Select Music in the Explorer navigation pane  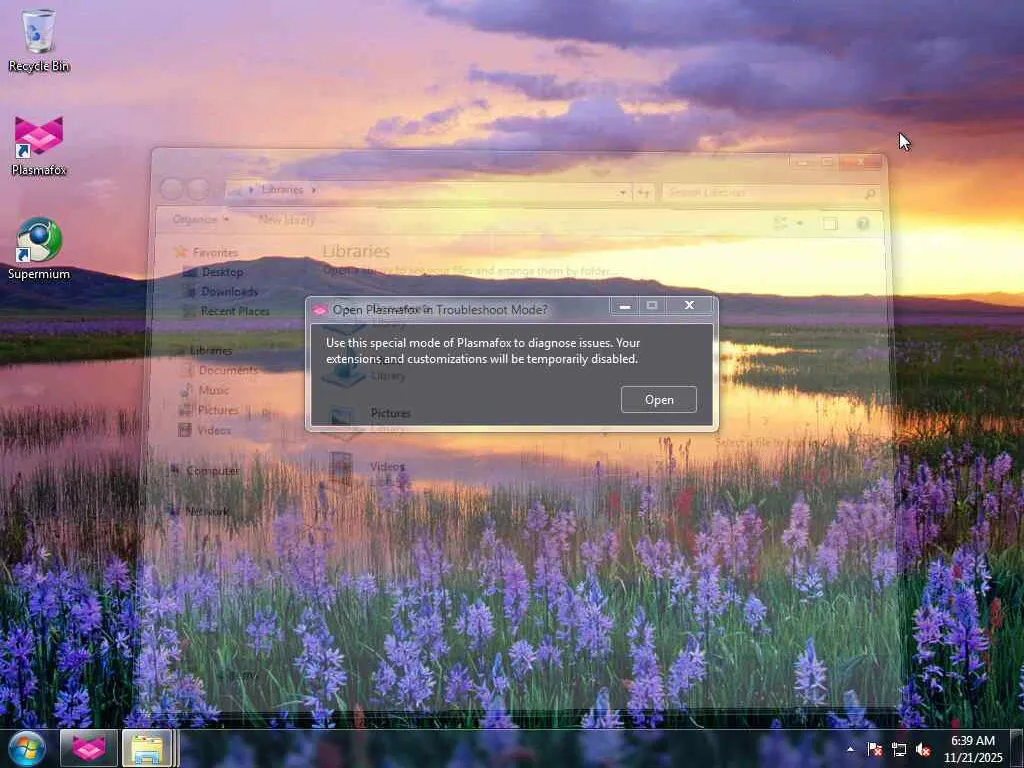(x=205, y=390)
